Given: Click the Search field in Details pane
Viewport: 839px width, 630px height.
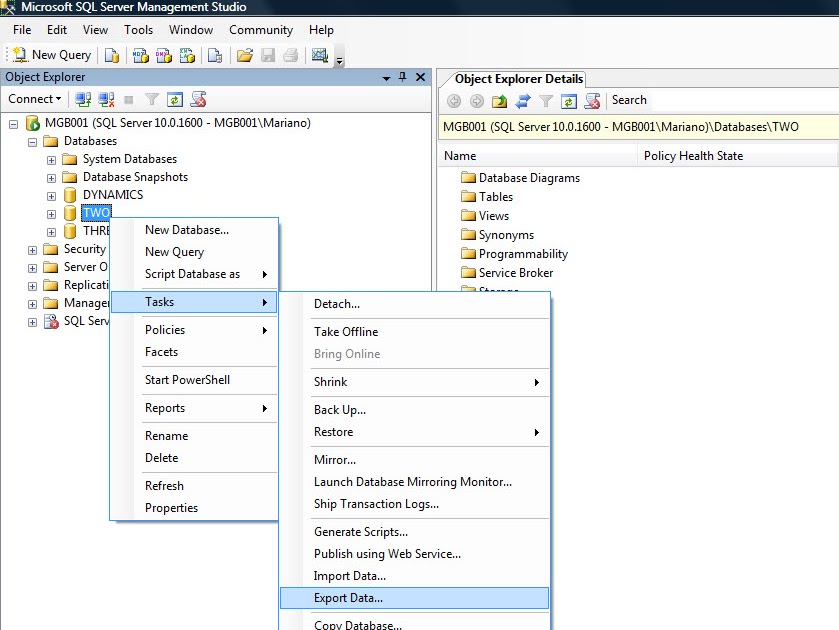Looking at the screenshot, I should 744,100.
